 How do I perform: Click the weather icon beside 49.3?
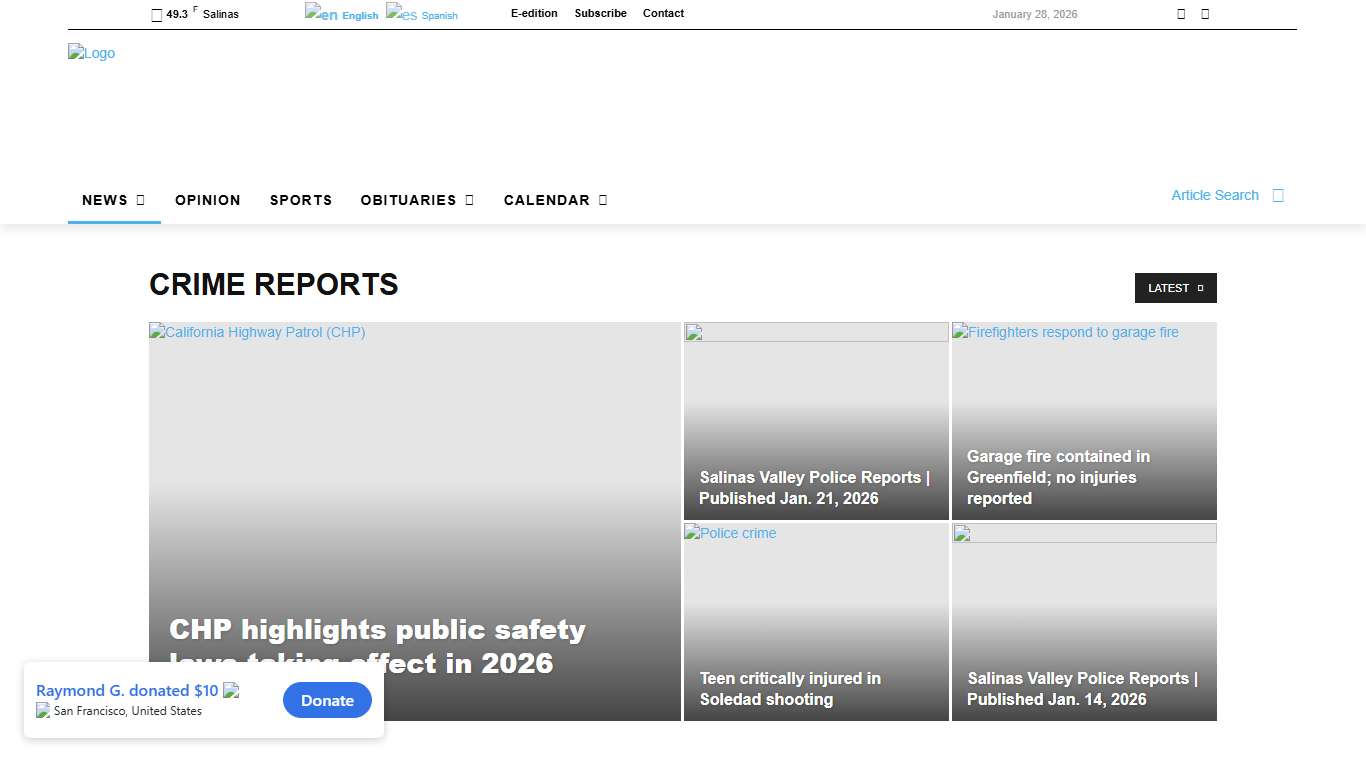(x=156, y=15)
